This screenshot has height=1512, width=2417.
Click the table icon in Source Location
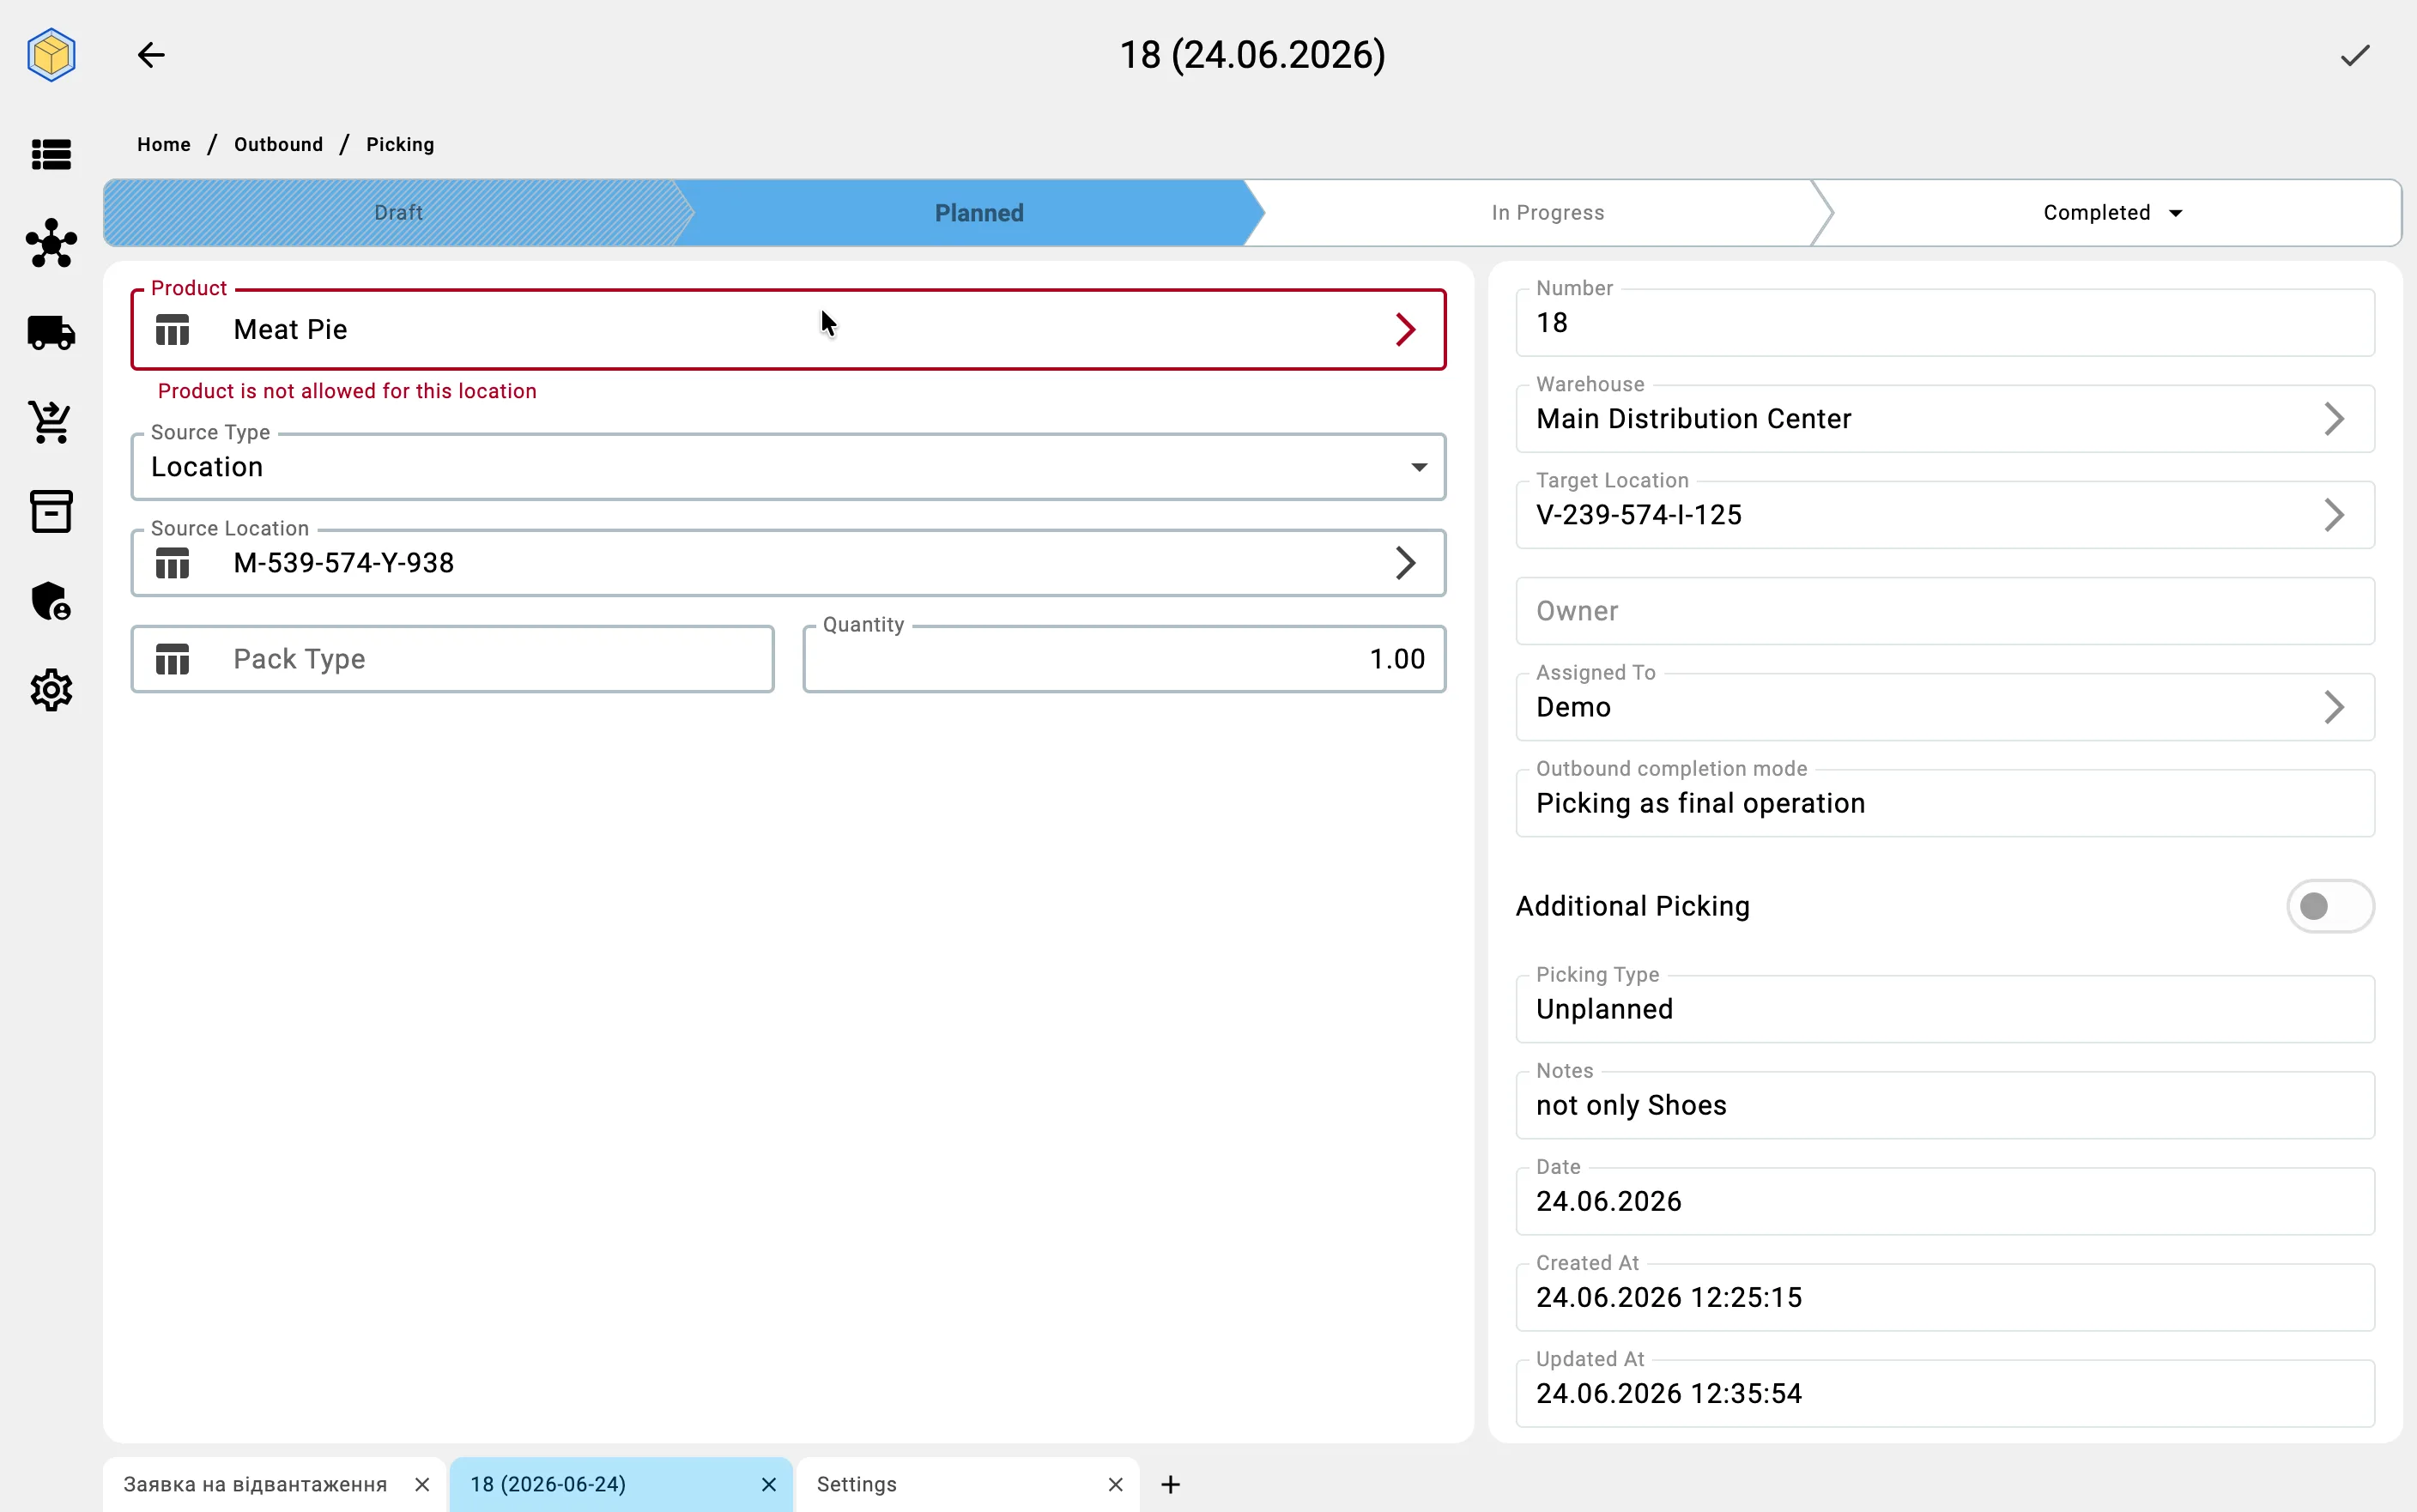(x=173, y=563)
